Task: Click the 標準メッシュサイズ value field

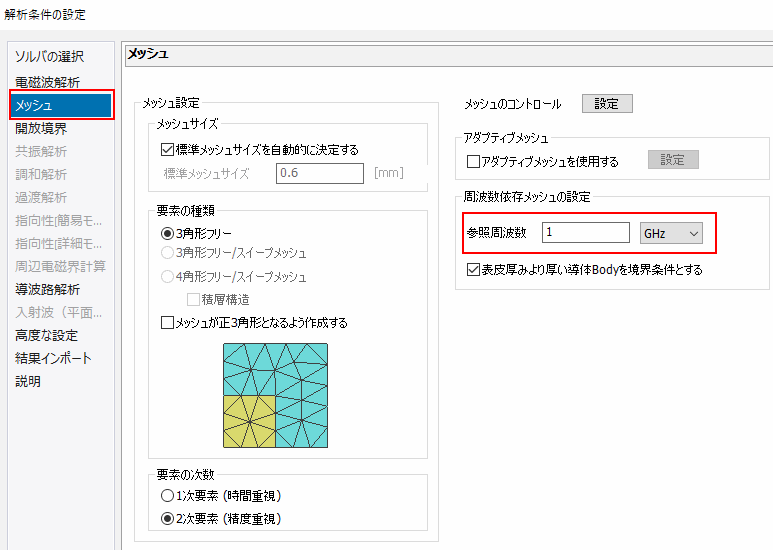Action: pyautogui.click(x=320, y=173)
